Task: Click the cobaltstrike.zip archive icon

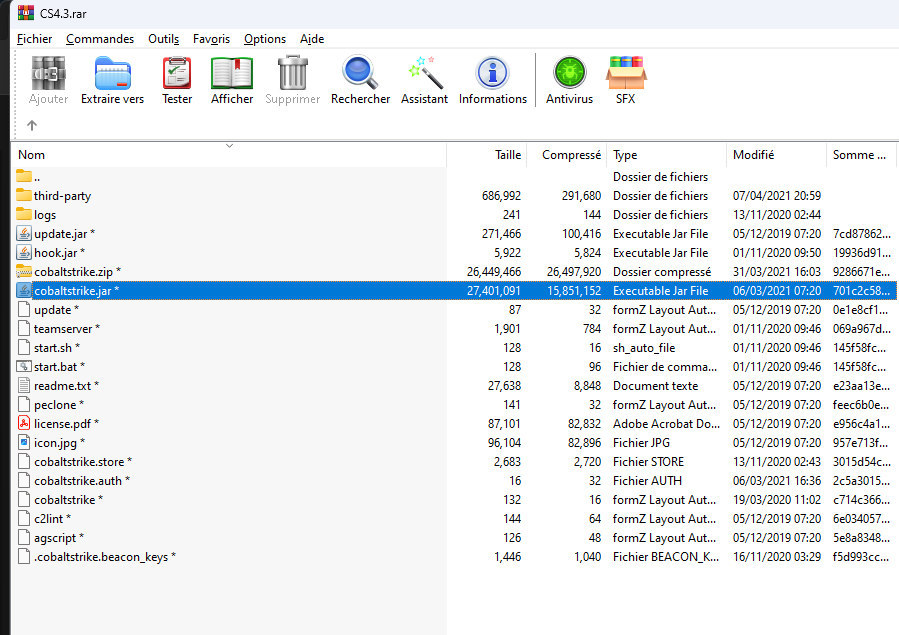Action: tap(24, 271)
